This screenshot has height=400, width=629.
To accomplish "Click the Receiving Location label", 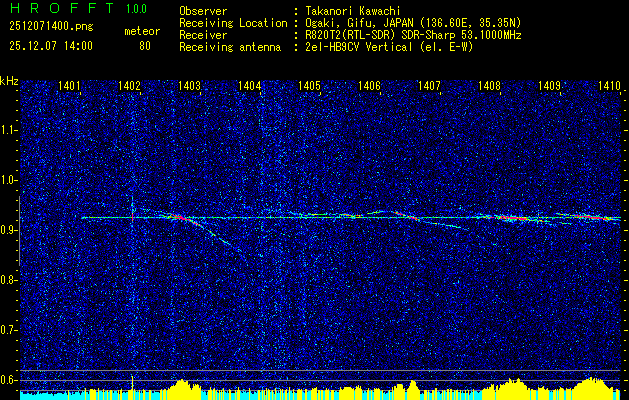I will point(233,23).
